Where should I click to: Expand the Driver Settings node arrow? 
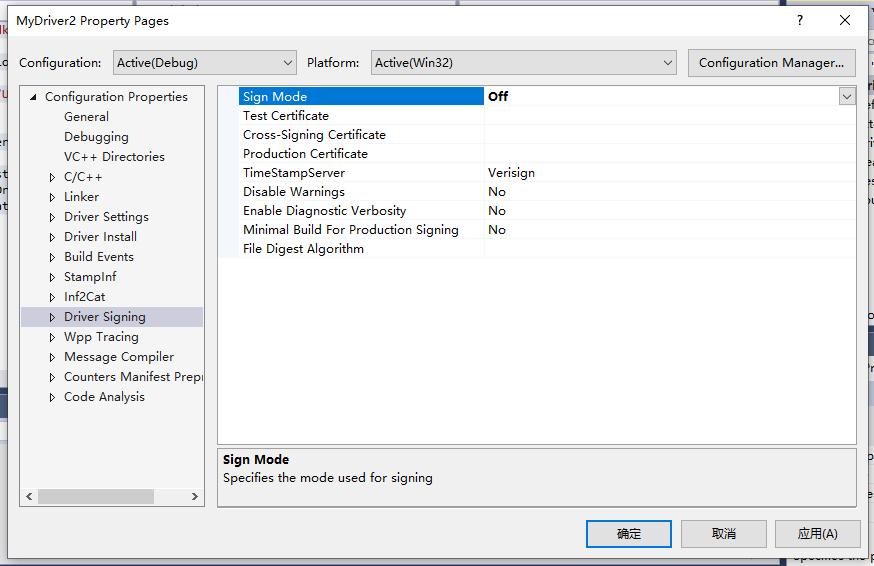pos(52,217)
